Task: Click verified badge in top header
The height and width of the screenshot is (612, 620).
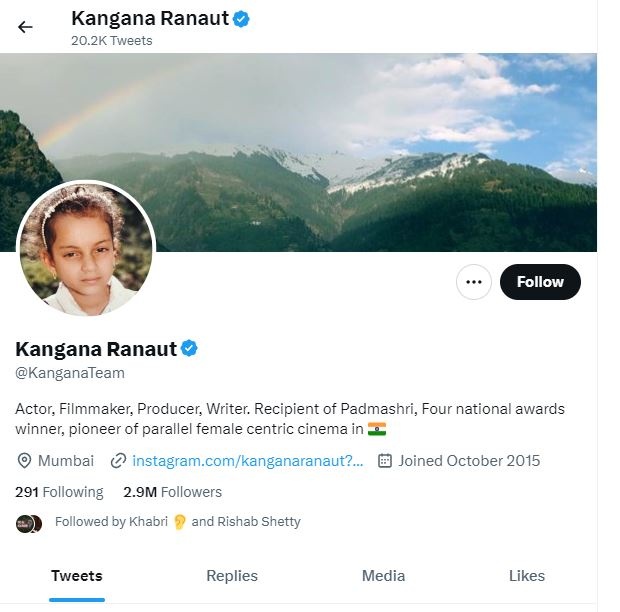Action: pos(241,18)
